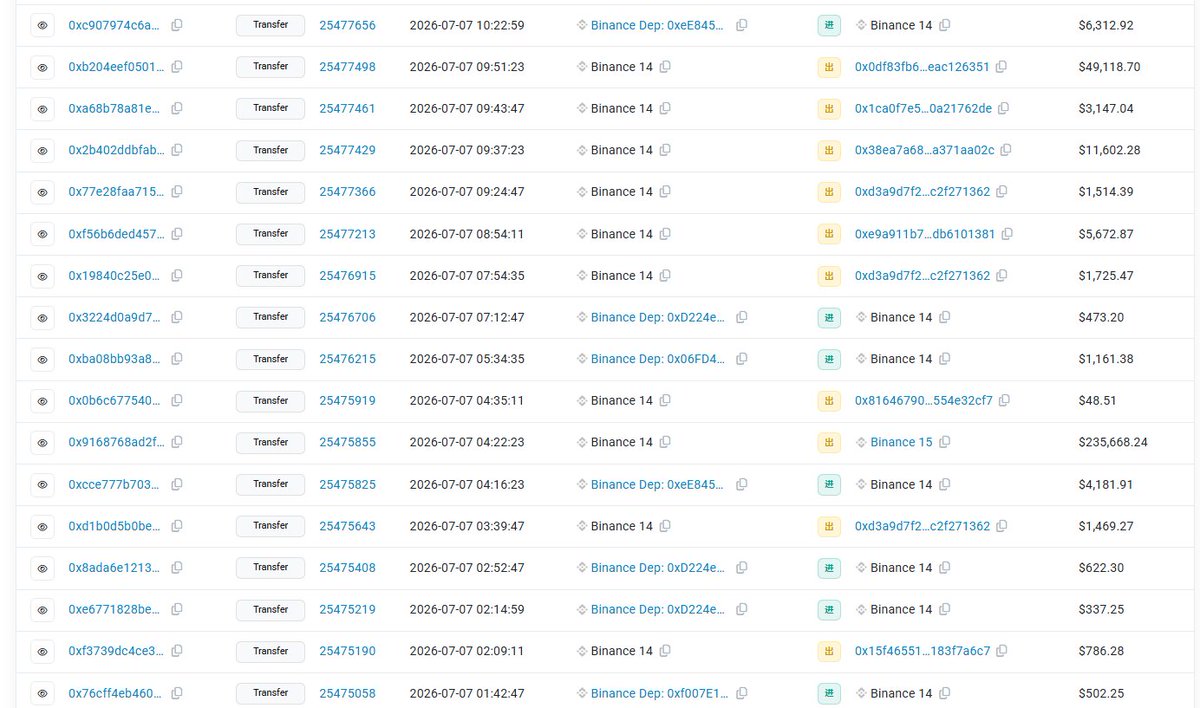Open block 25475058
The width and height of the screenshot is (1200, 708).
(347, 693)
